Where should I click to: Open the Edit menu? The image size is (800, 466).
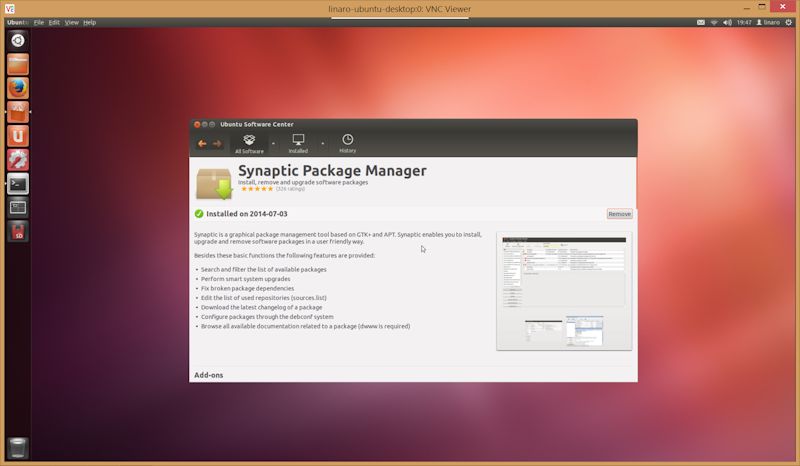[x=54, y=22]
